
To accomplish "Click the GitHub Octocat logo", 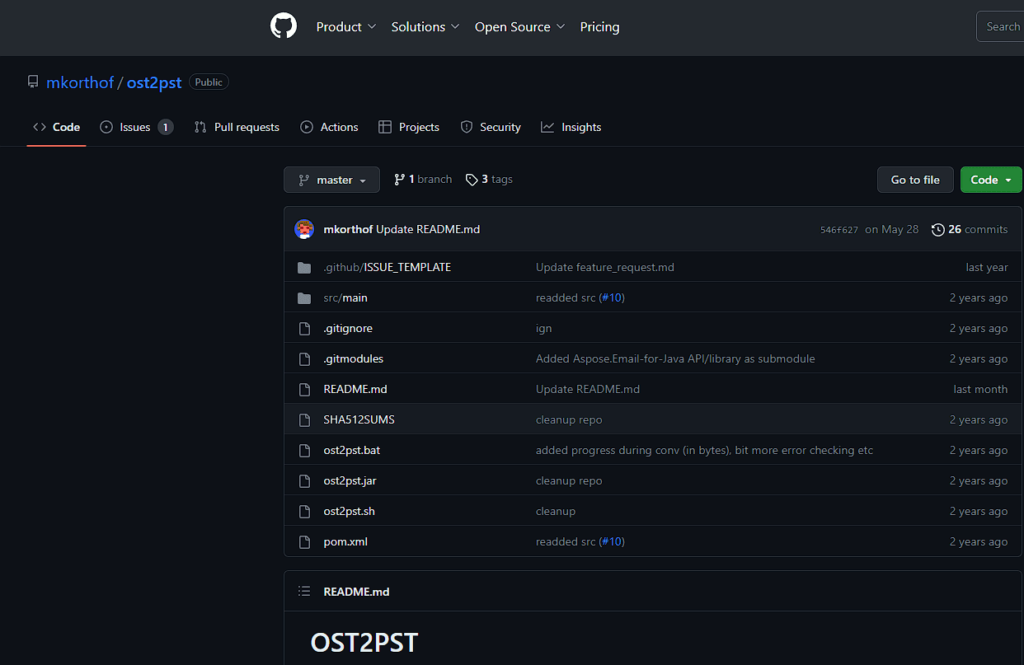I will (283, 27).
